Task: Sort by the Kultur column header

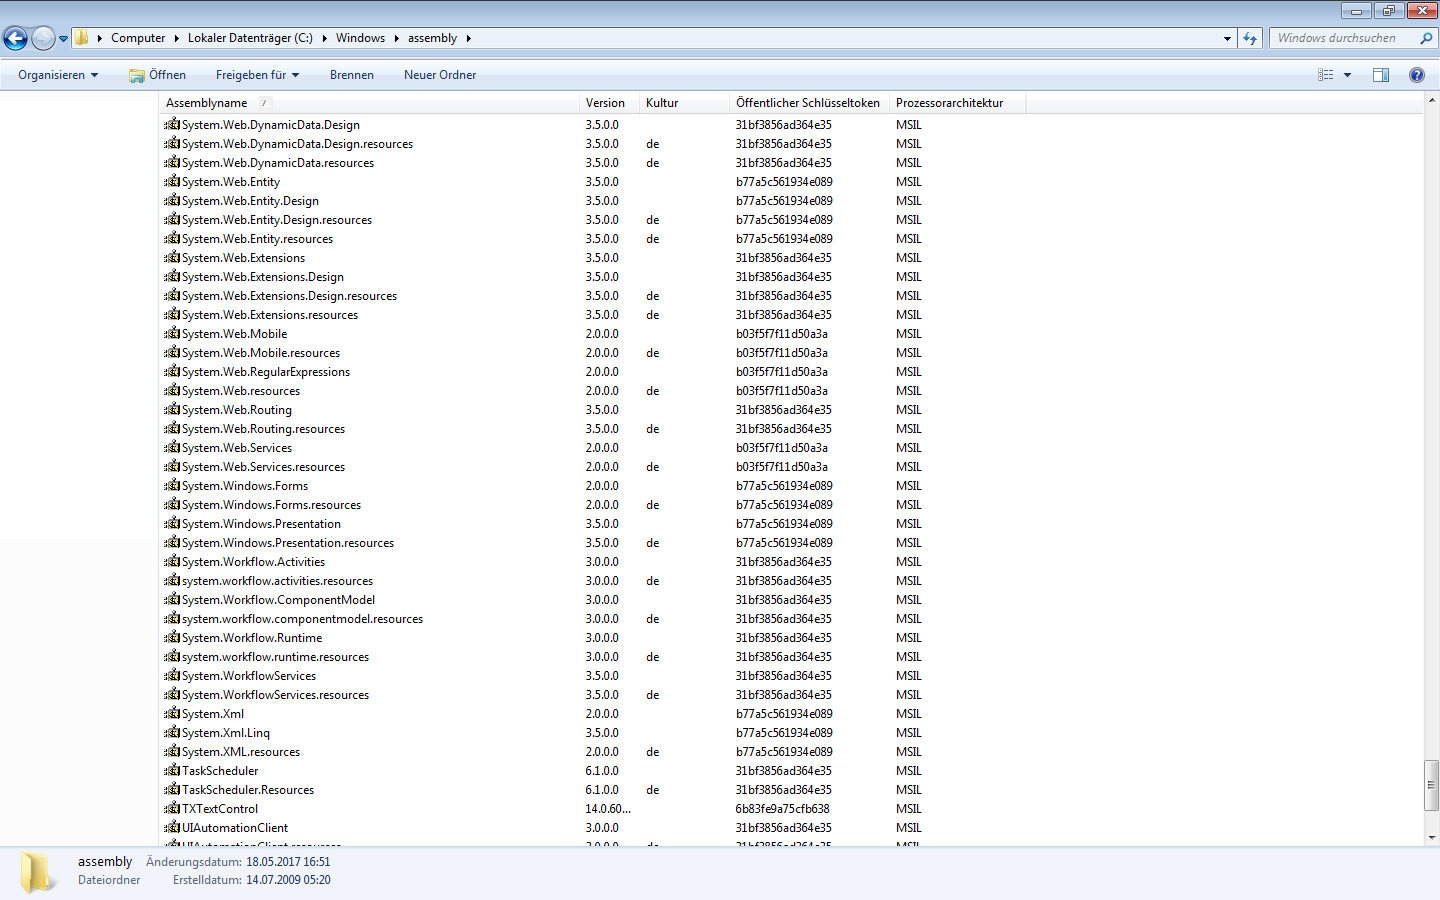Action: point(684,103)
